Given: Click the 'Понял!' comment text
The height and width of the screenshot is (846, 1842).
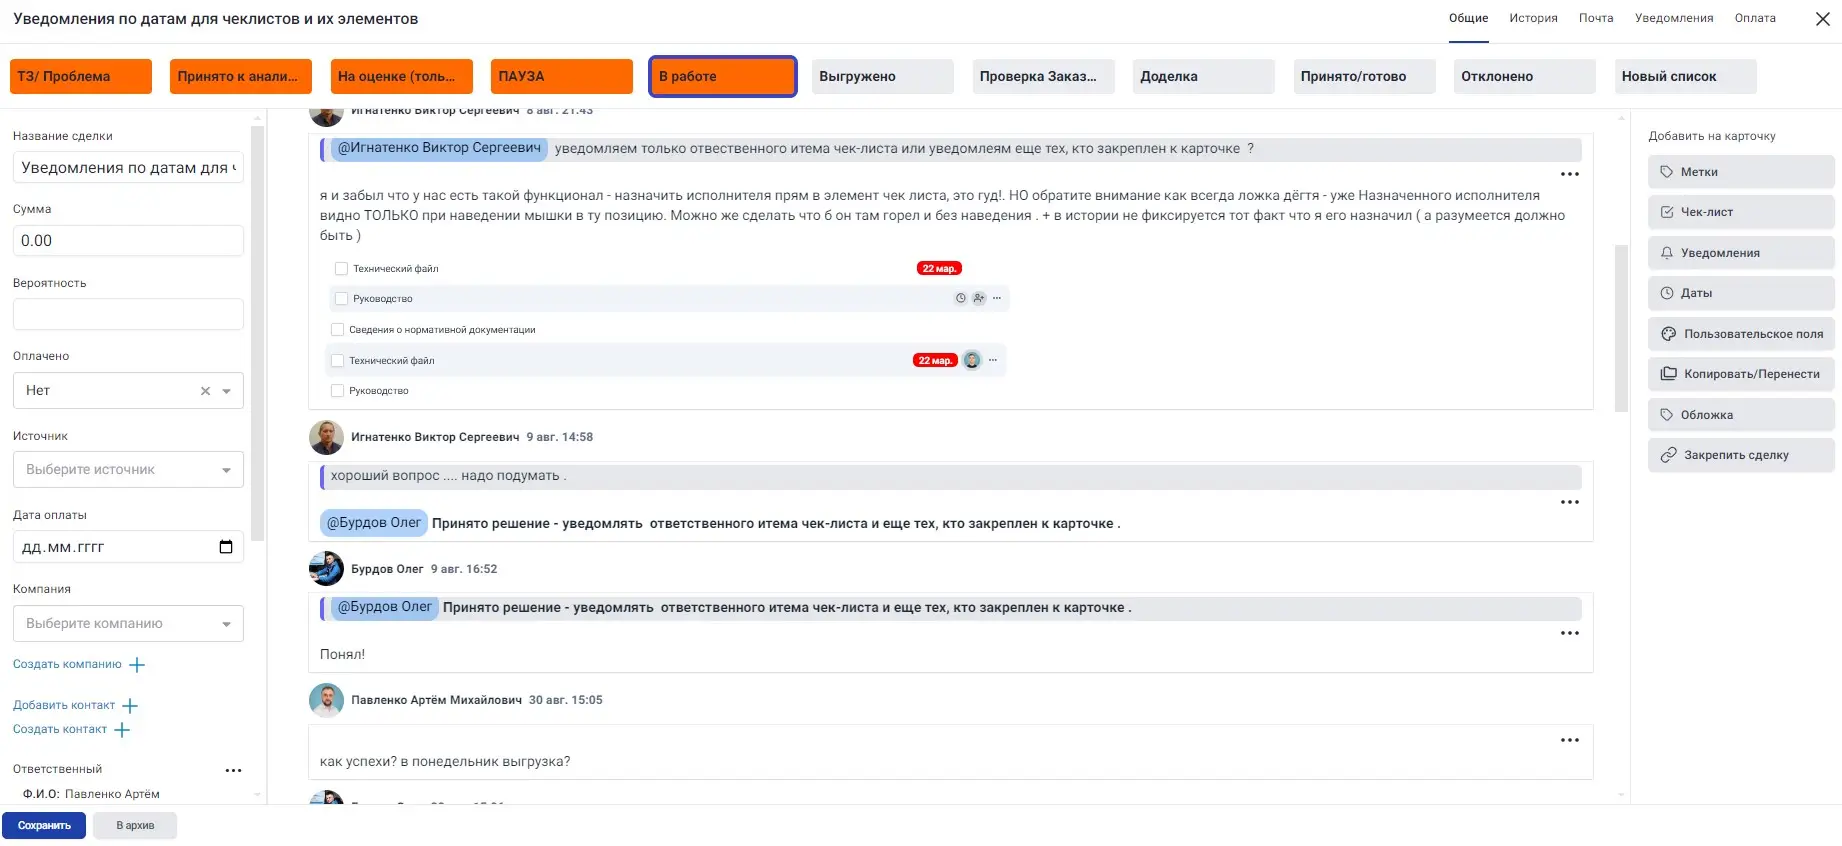Looking at the screenshot, I should pos(342,654).
